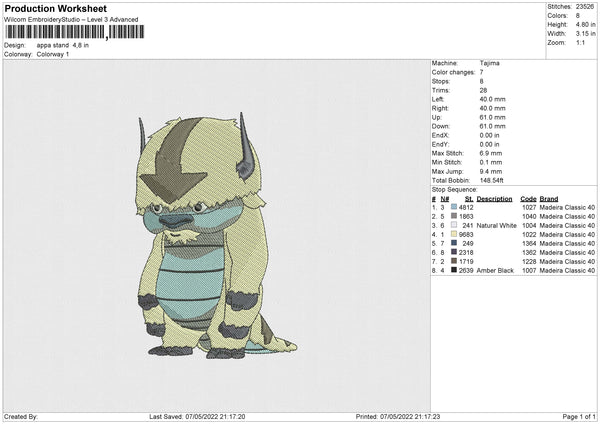
Task: Click the light blue swatch for code 1027
Action: [454, 207]
